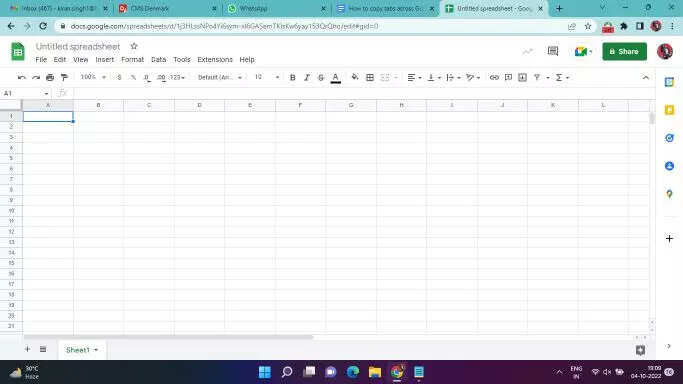The height and width of the screenshot is (384, 683).
Task: Toggle italic formatting
Action: (x=307, y=77)
